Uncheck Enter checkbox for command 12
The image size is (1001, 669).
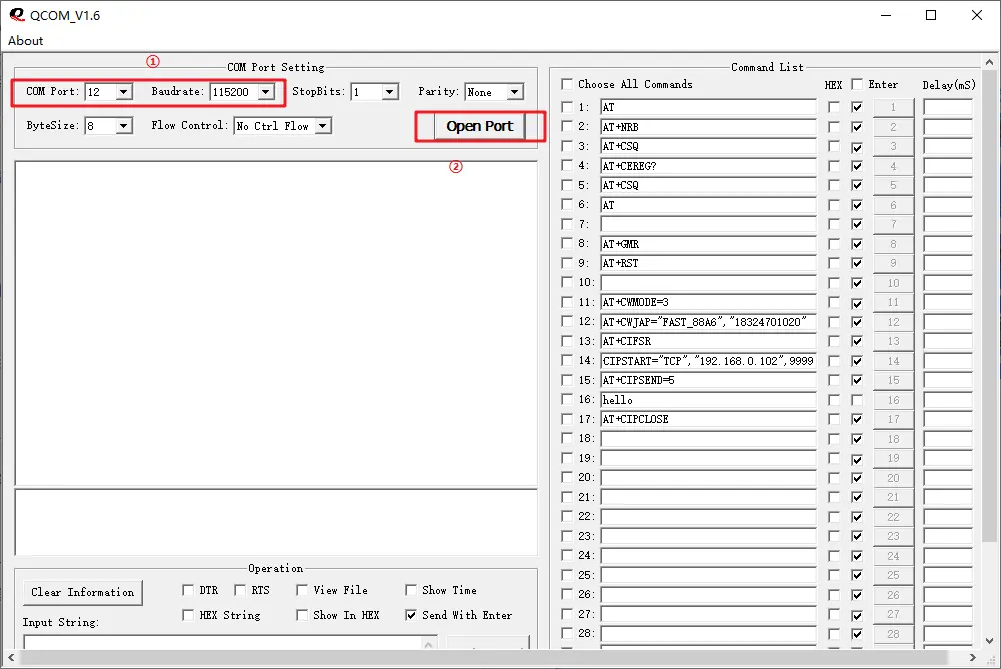(x=857, y=322)
